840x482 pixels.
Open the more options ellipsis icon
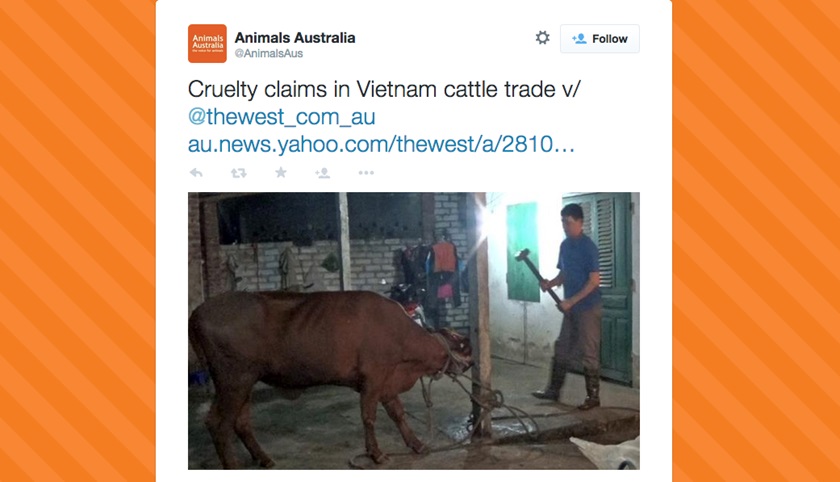point(366,173)
